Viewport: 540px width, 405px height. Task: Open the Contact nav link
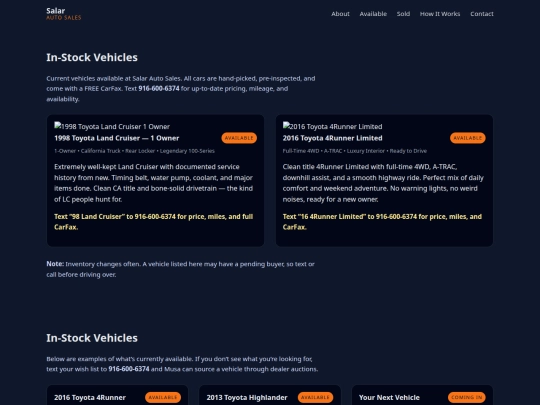(482, 14)
